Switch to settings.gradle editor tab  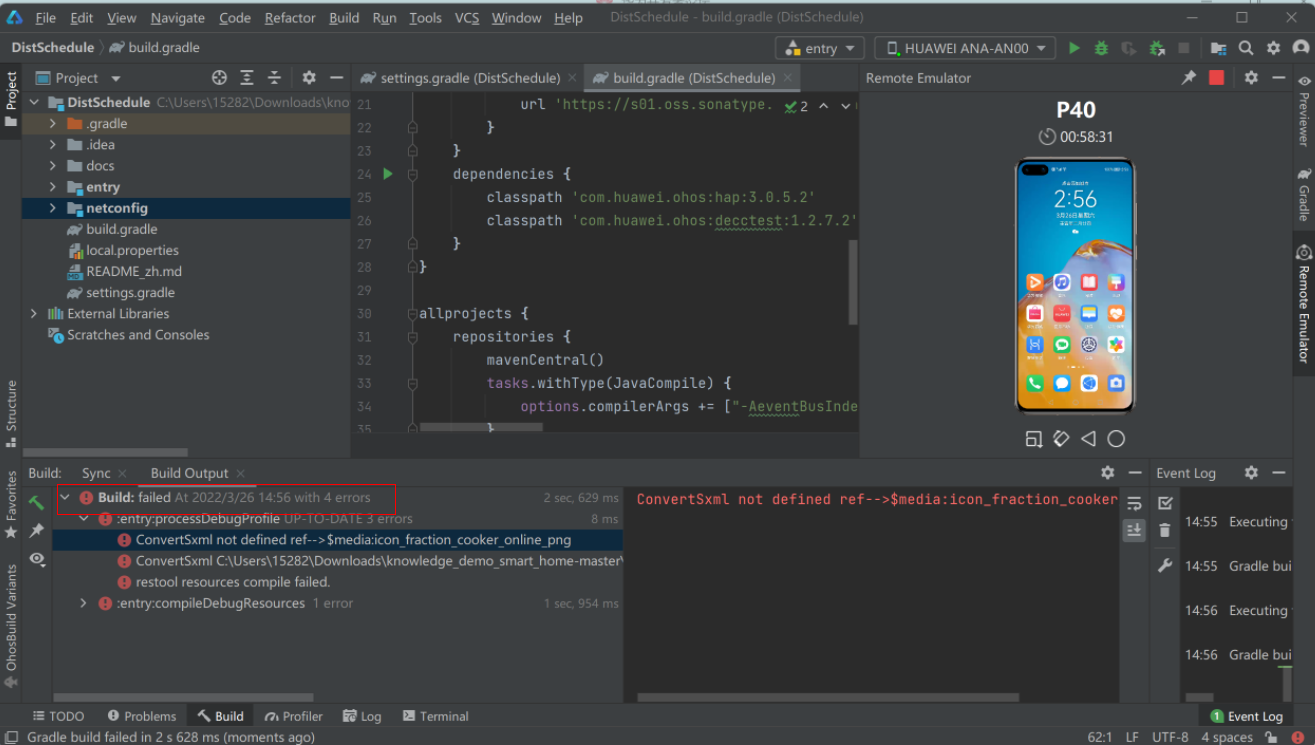pyautogui.click(x=469, y=78)
